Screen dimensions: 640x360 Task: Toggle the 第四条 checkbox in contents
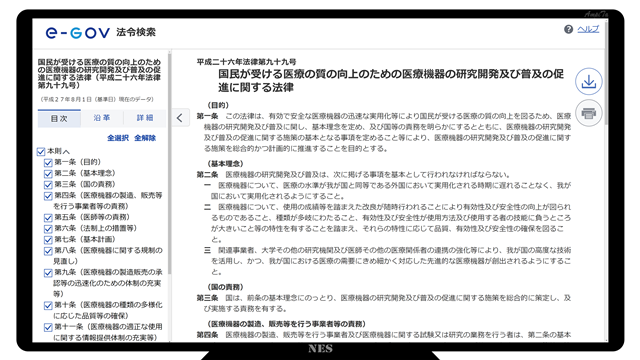coord(48,196)
